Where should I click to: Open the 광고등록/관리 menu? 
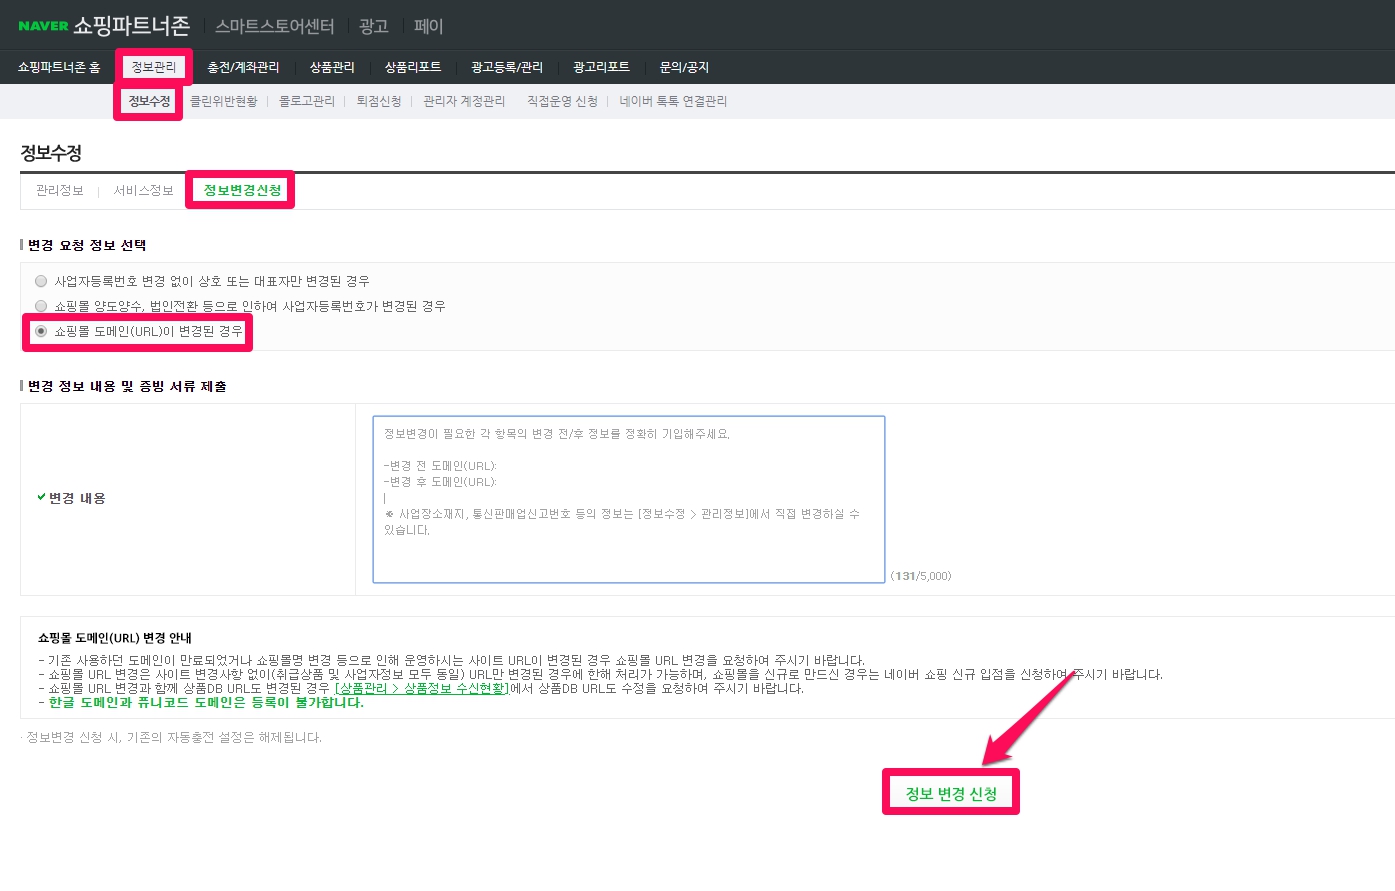pyautogui.click(x=507, y=67)
